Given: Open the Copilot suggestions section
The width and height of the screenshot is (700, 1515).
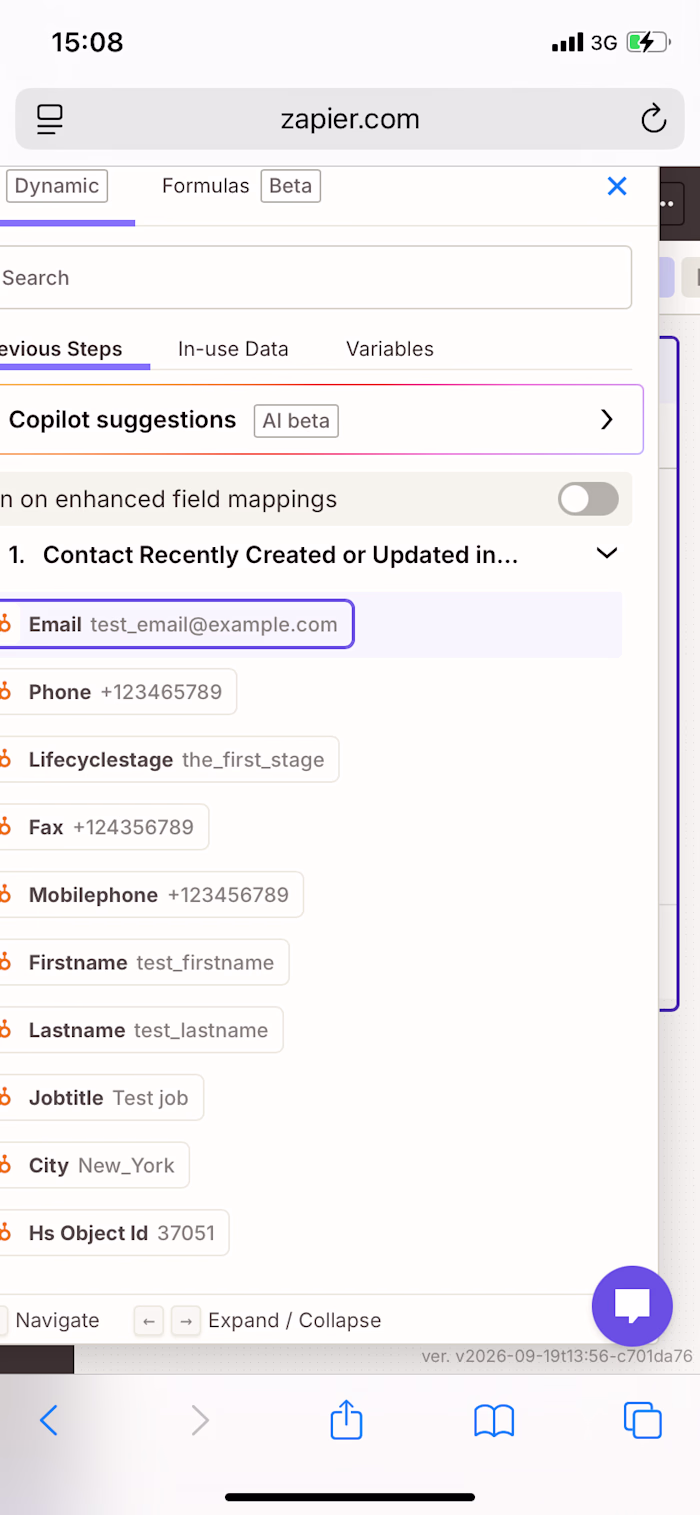Looking at the screenshot, I should (x=321, y=420).
